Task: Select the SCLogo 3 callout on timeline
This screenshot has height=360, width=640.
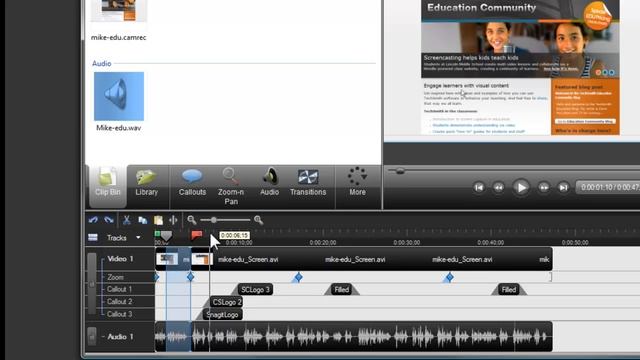Action: (255, 290)
